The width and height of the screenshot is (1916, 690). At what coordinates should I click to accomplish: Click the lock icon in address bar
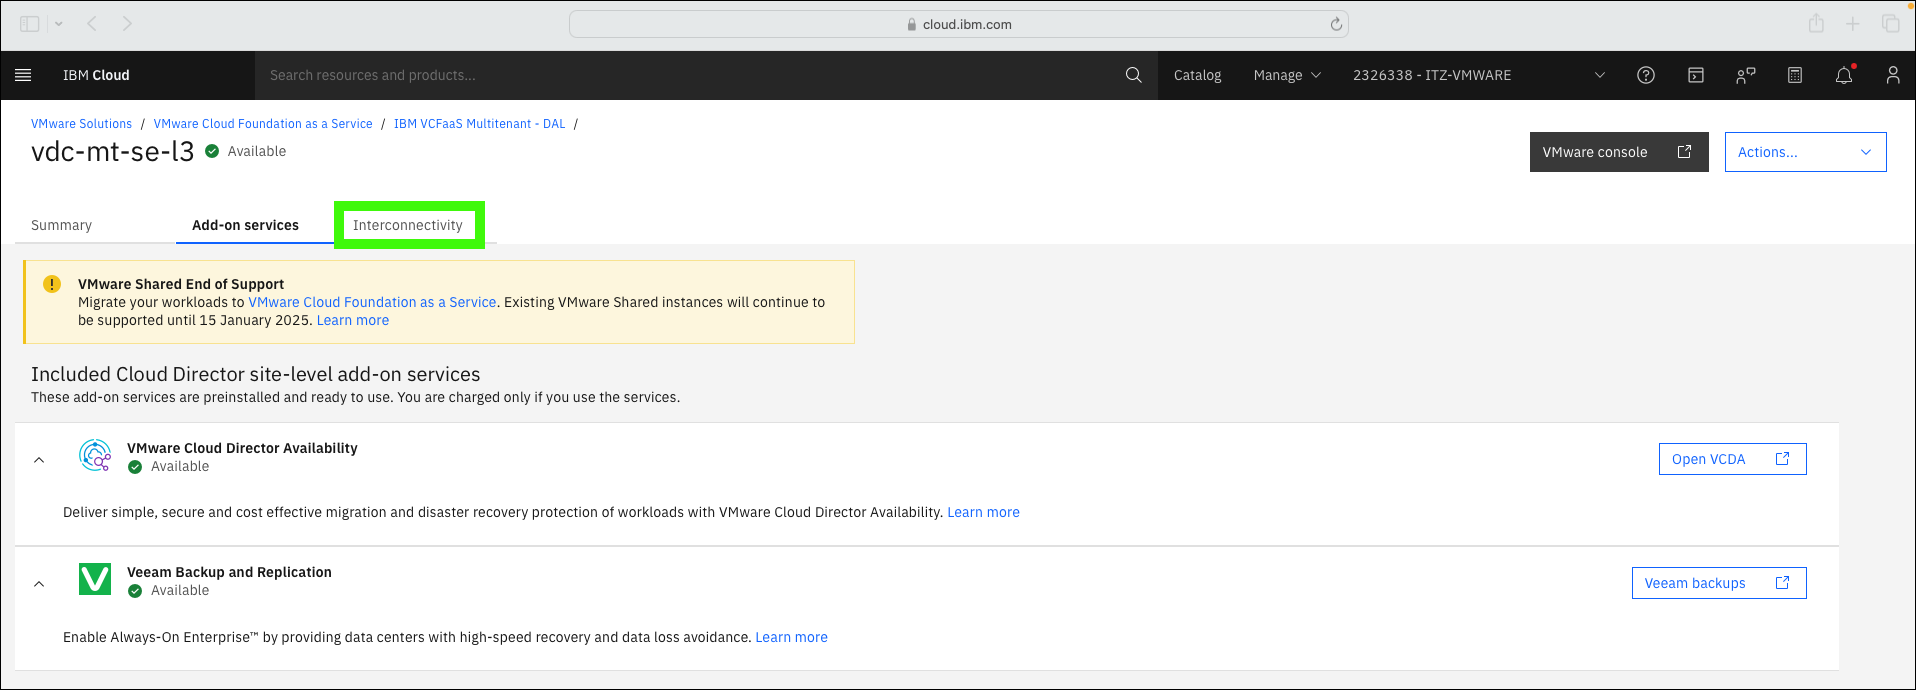(911, 25)
